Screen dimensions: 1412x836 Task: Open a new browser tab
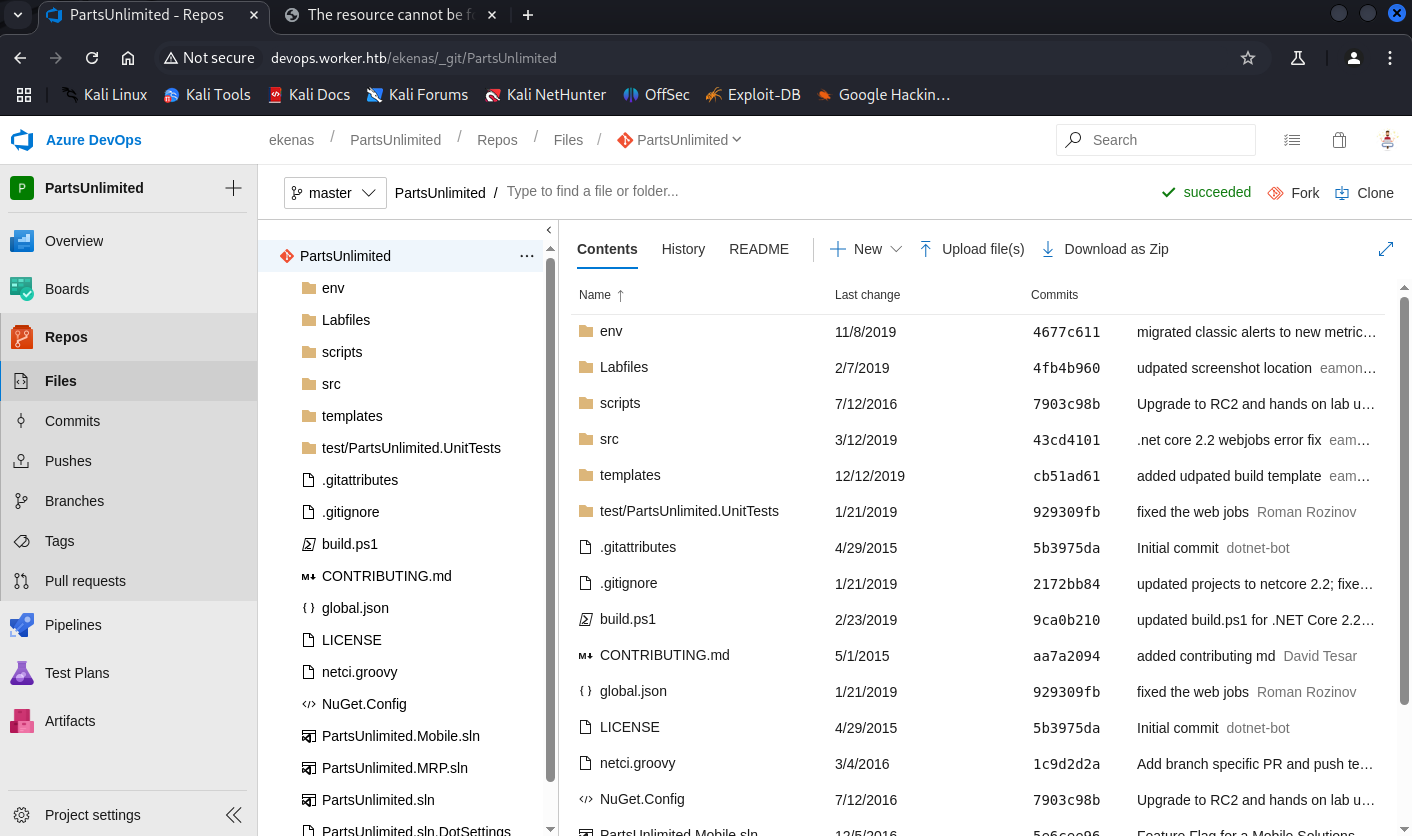528,15
